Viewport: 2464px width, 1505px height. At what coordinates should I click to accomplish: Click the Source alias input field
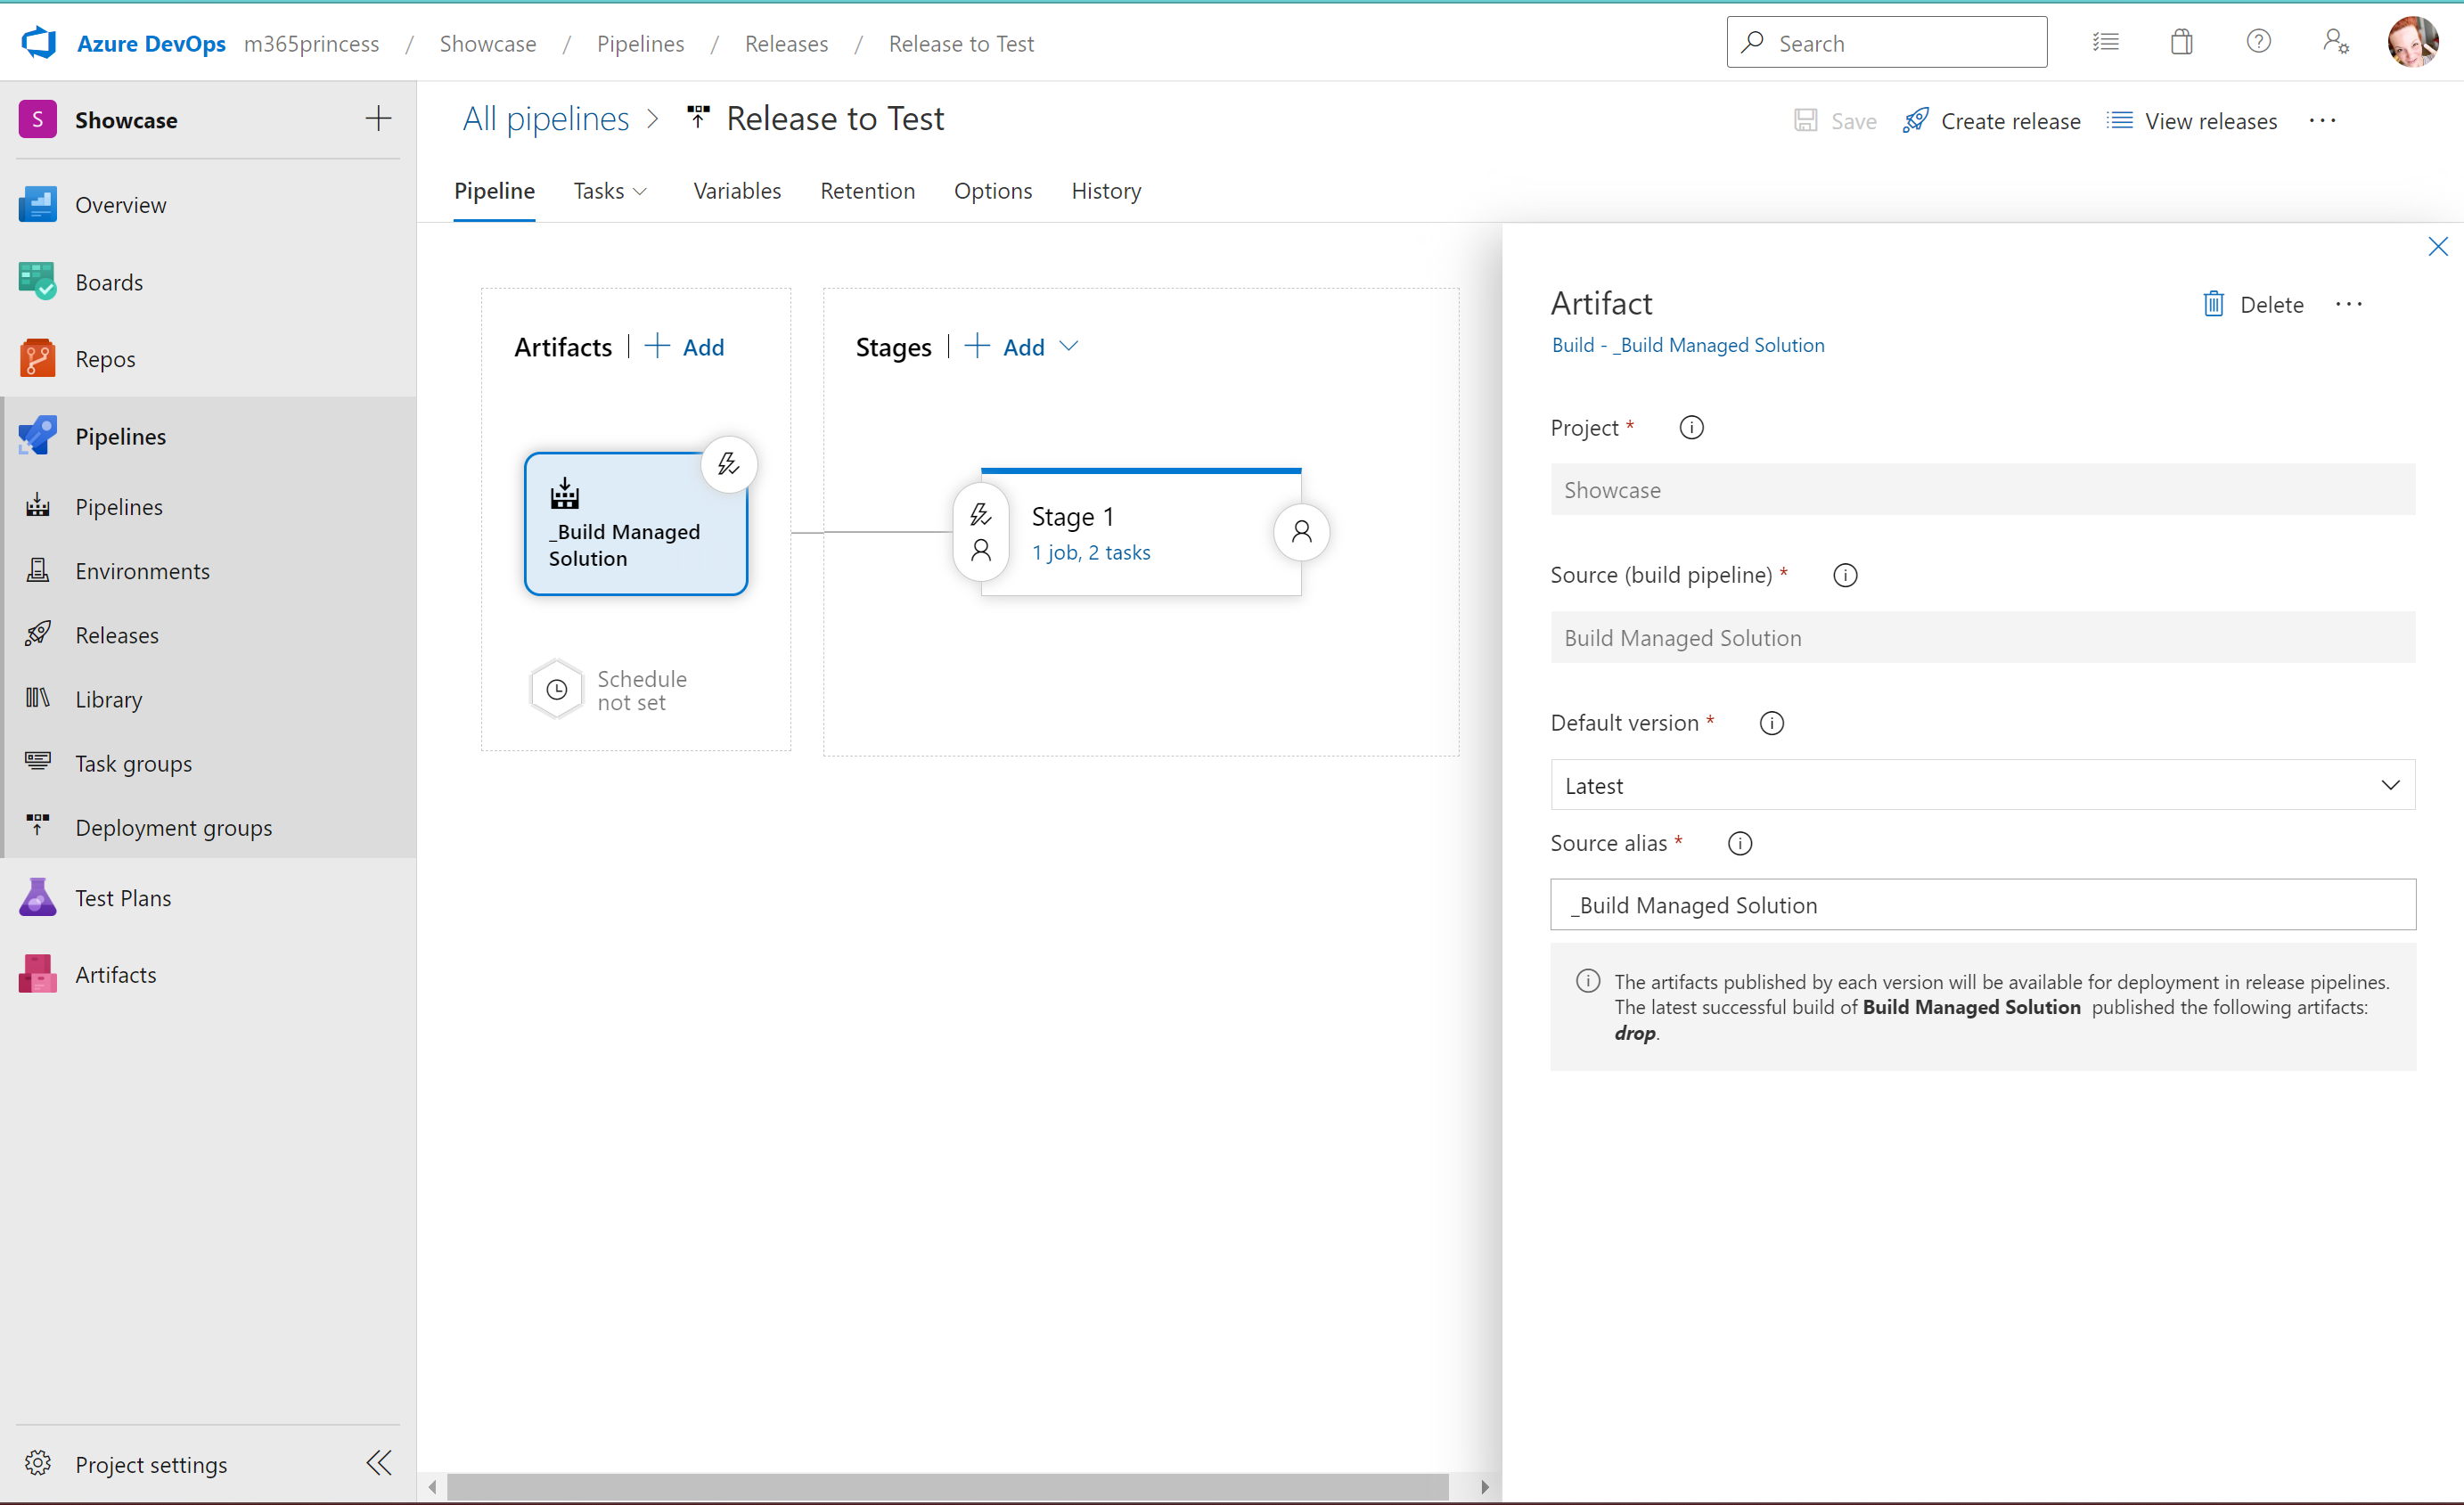click(1982, 904)
